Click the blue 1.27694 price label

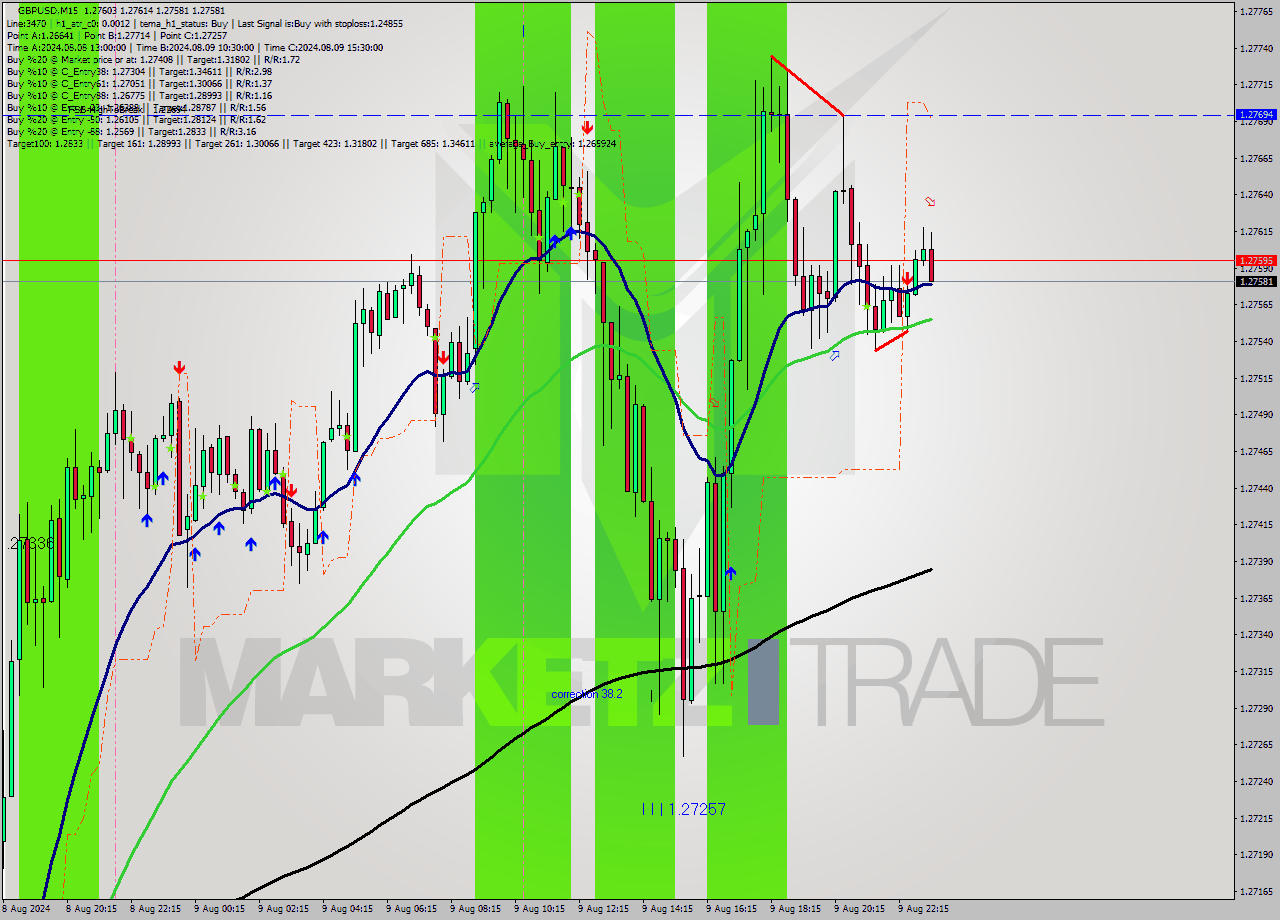tap(1256, 115)
